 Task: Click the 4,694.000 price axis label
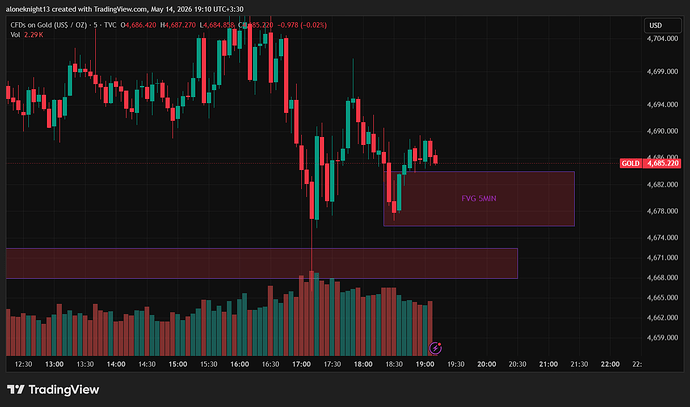coord(662,104)
